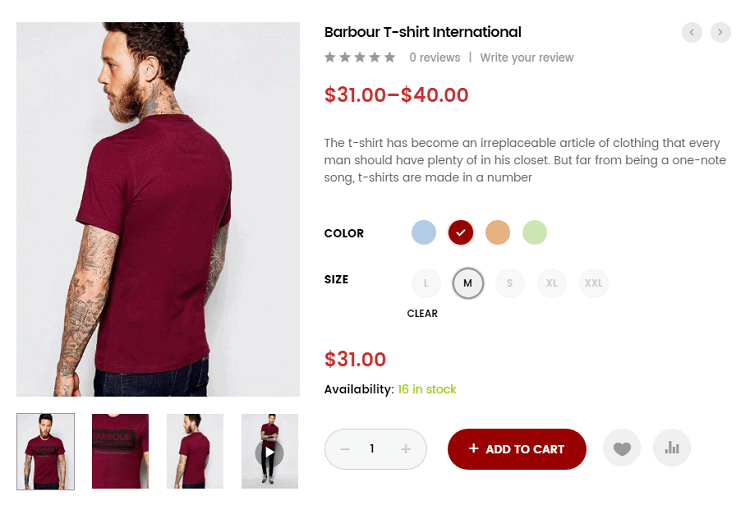Open the Write your review link
Screen dimensions: 750x510
[527, 58]
